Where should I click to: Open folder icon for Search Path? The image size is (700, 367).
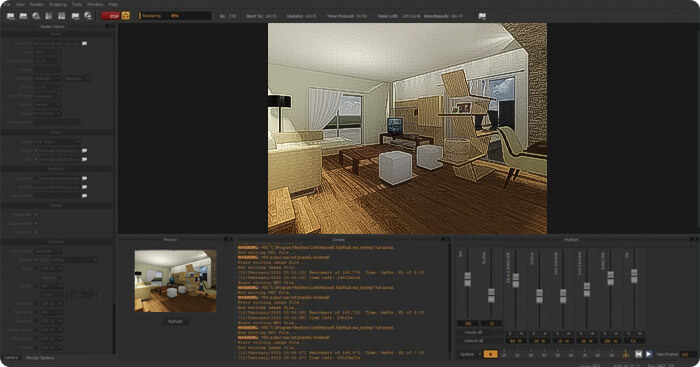tap(84, 196)
